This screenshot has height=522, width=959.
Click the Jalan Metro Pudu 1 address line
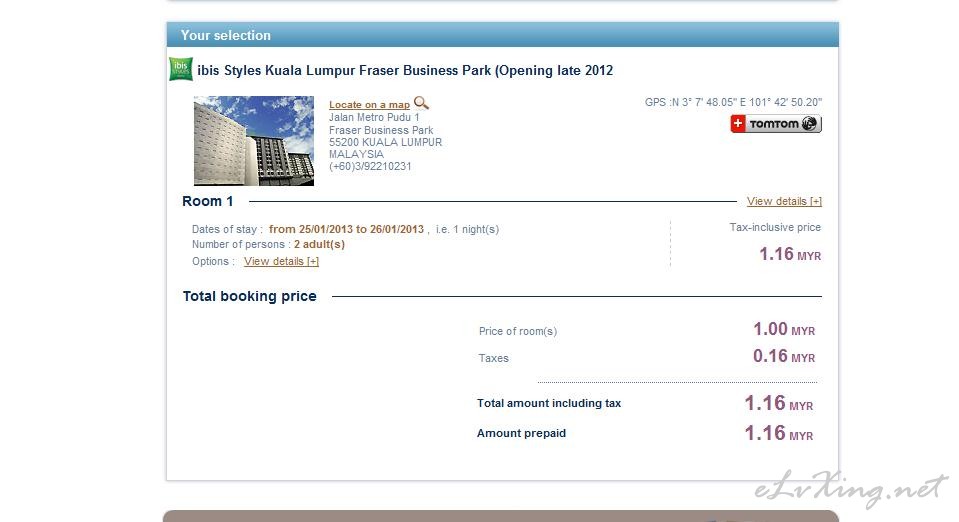pyautogui.click(x=374, y=117)
